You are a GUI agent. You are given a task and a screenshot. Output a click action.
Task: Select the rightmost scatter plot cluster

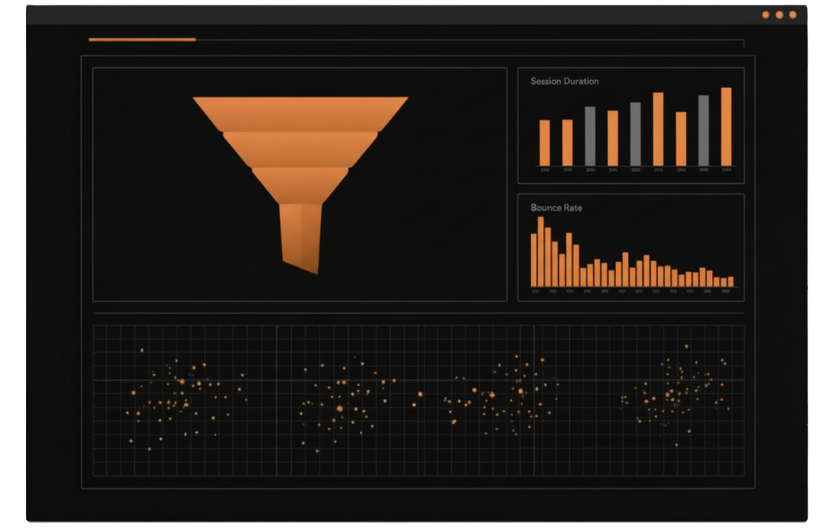pos(675,395)
